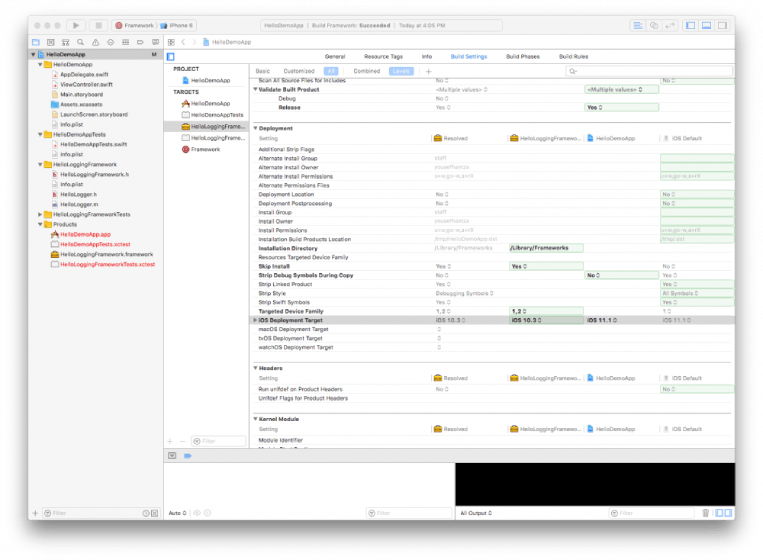This screenshot has height=560, width=763.
Task: Open the debug navigator icon
Action: 126,42
